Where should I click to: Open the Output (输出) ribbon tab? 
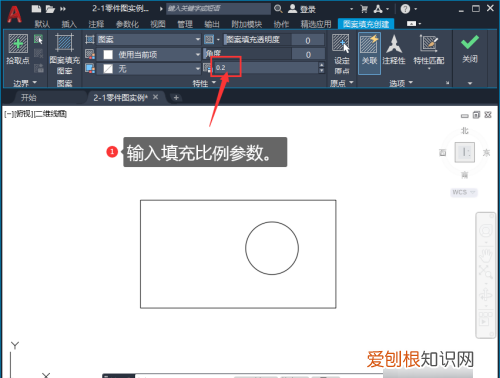coord(212,24)
